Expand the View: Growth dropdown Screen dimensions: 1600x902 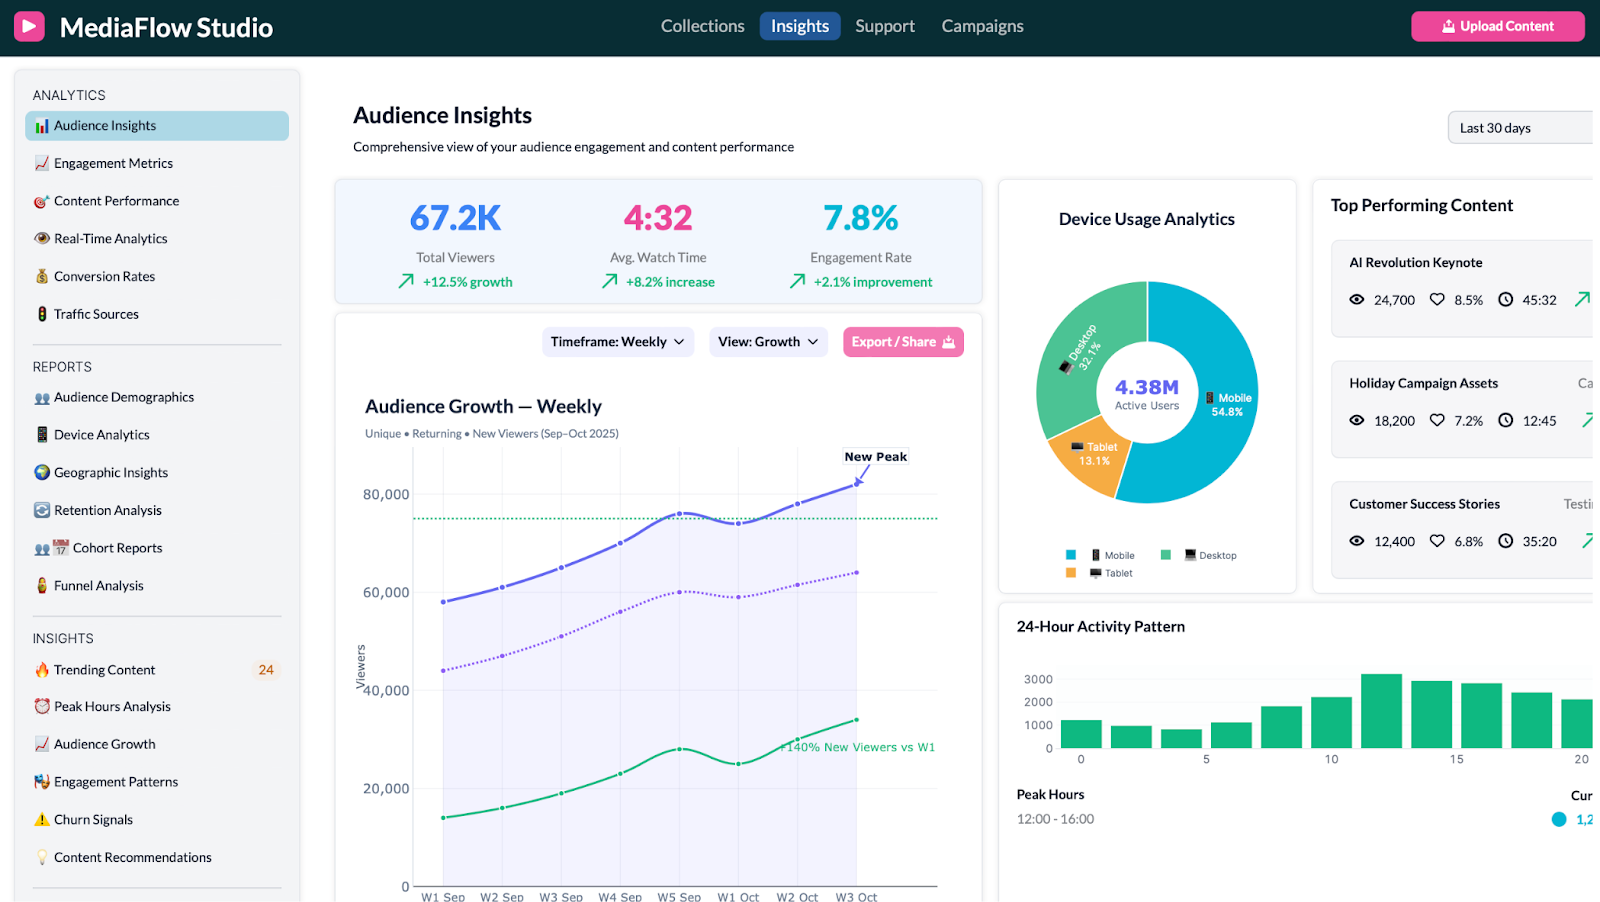point(768,342)
